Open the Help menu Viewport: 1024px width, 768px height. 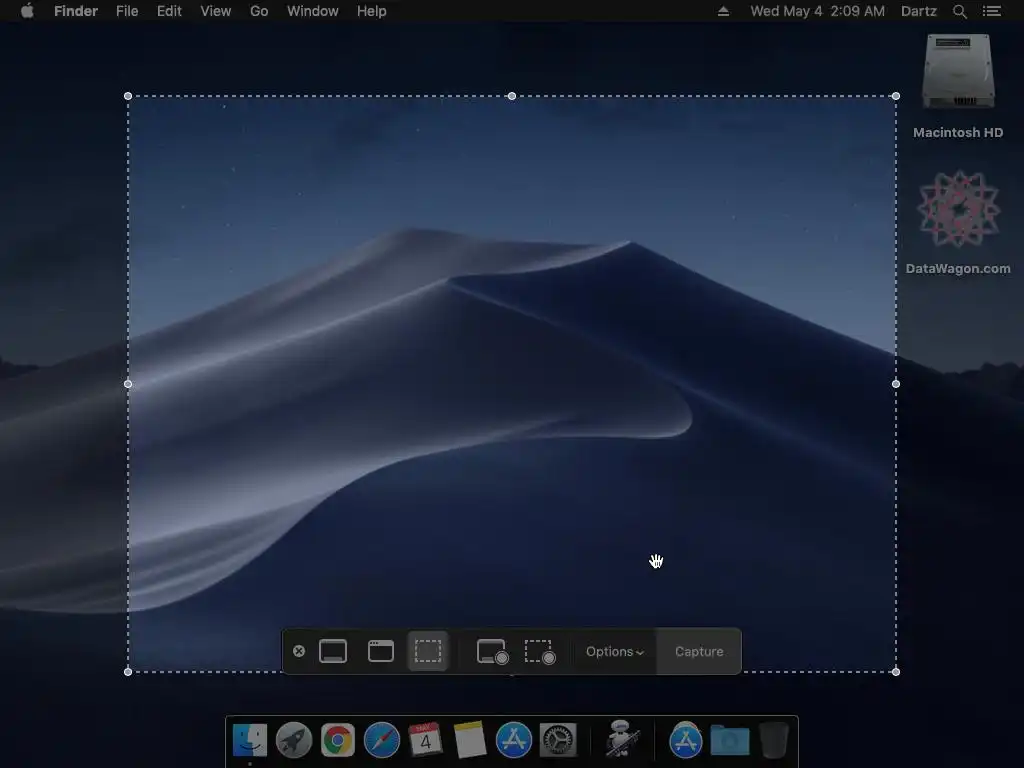tap(372, 11)
